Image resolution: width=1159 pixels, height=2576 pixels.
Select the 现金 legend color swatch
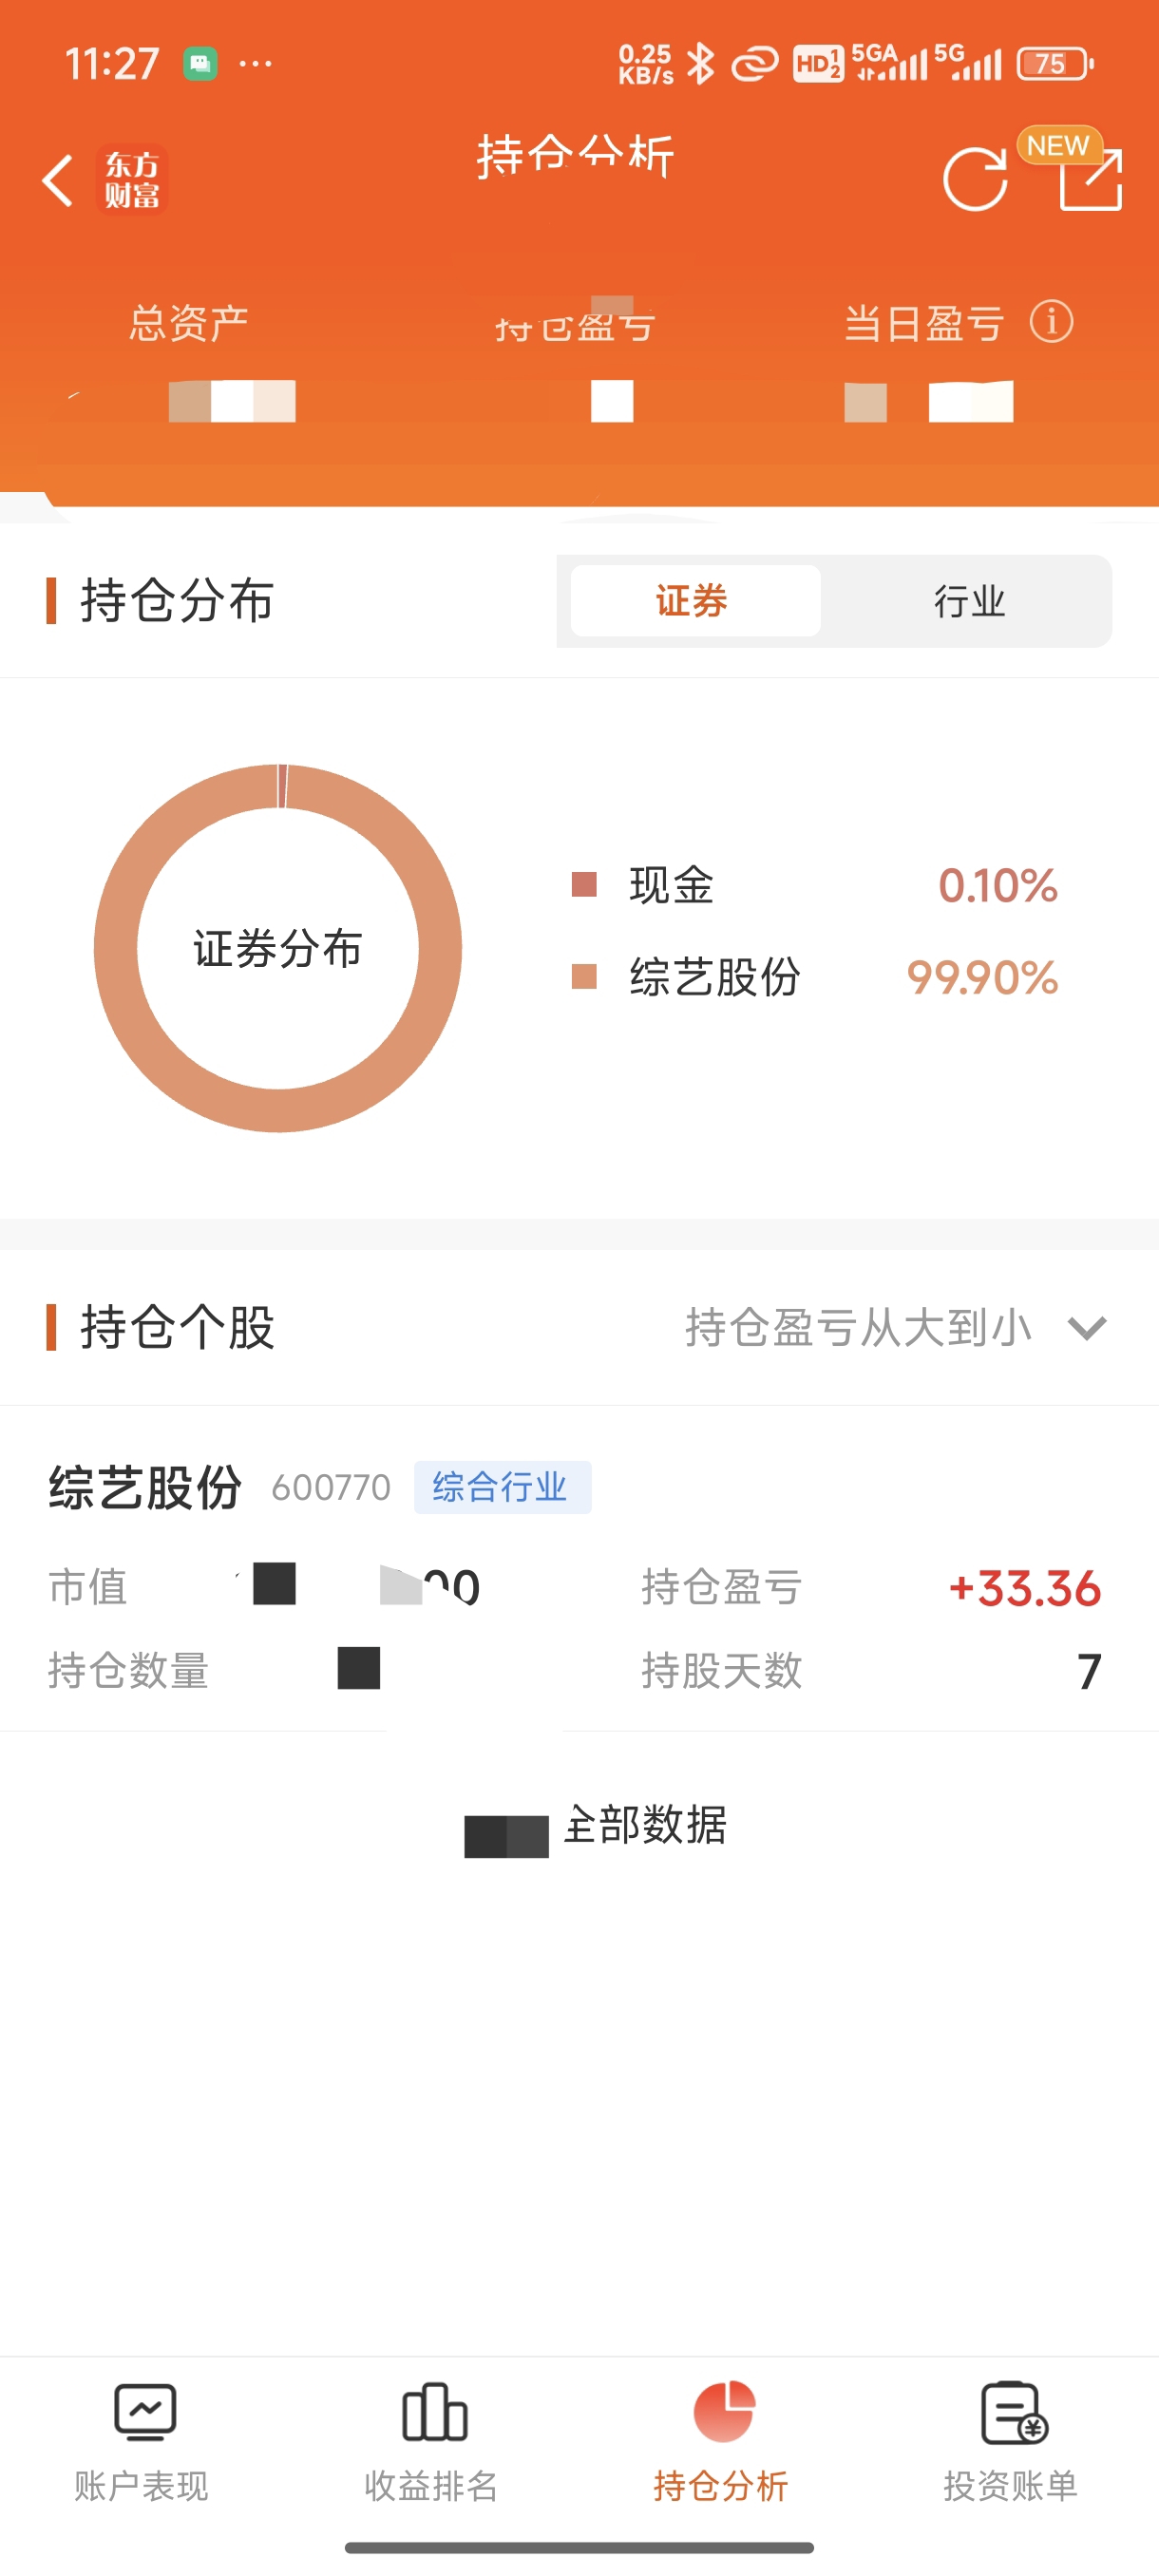click(x=584, y=884)
